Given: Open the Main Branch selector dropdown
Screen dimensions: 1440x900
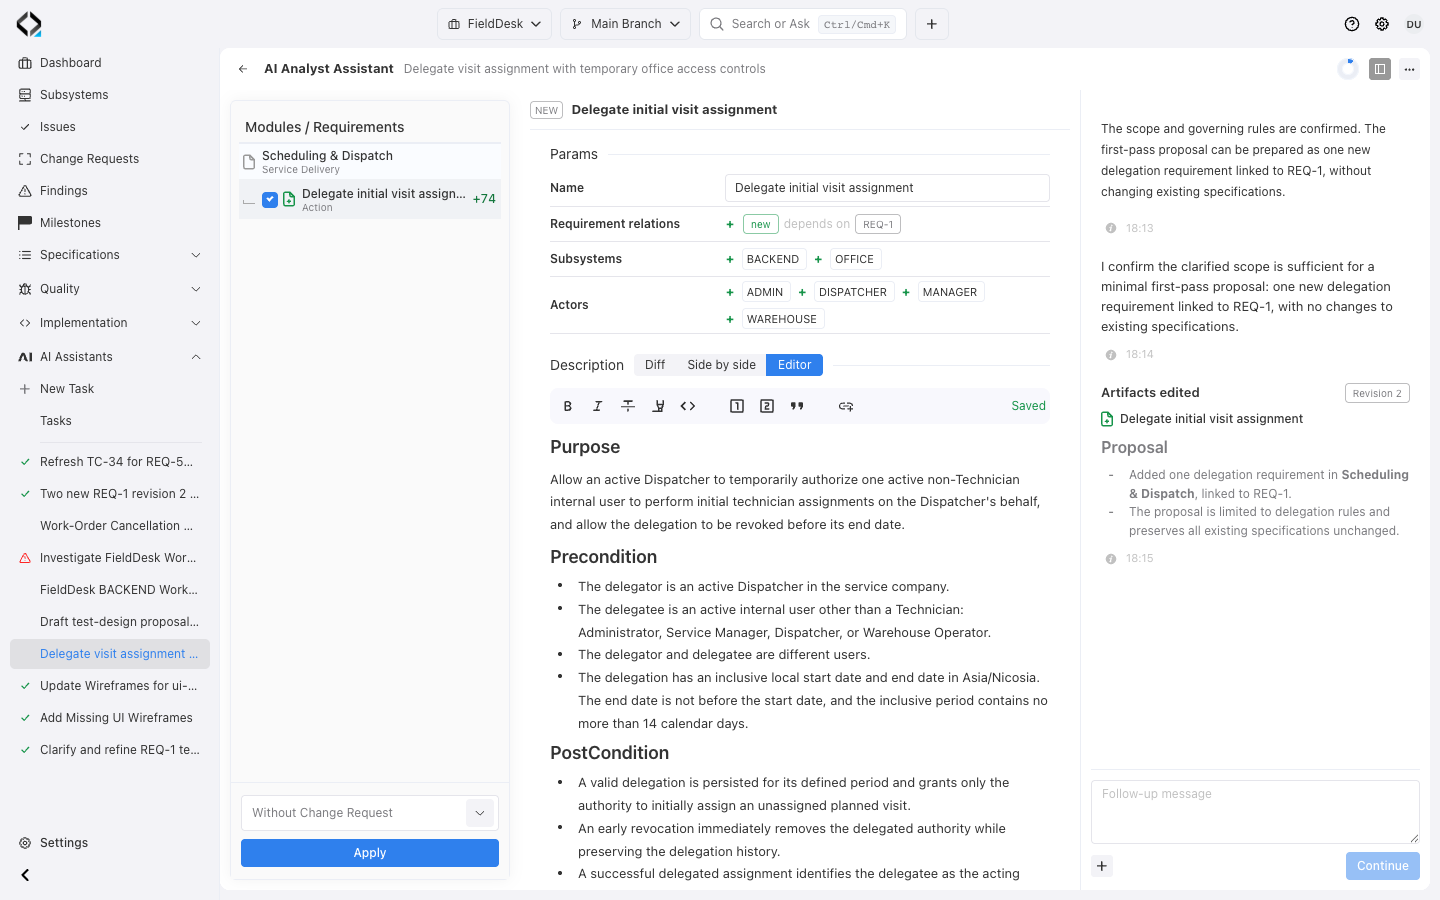Looking at the screenshot, I should point(625,24).
